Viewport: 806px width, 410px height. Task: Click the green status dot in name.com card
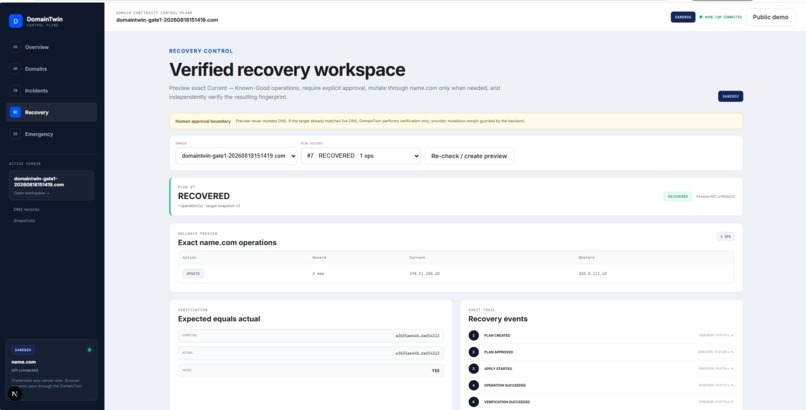point(89,350)
